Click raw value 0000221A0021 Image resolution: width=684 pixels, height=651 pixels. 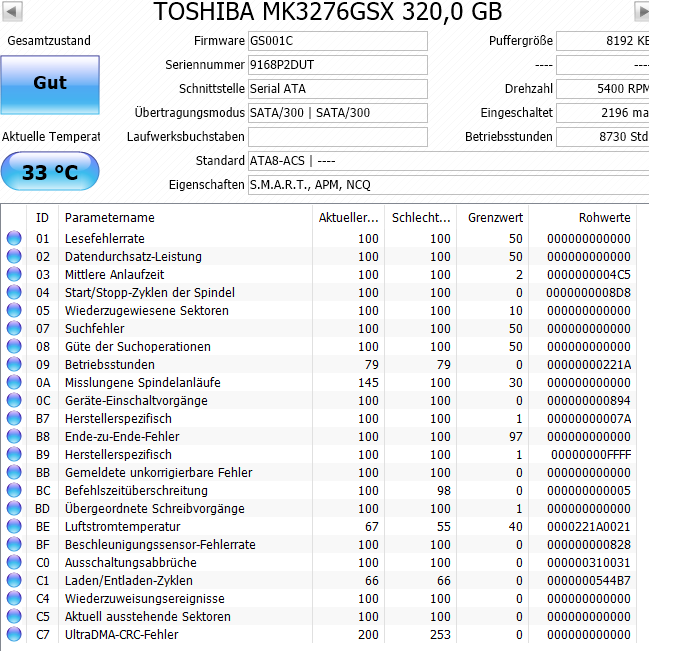[589, 527]
